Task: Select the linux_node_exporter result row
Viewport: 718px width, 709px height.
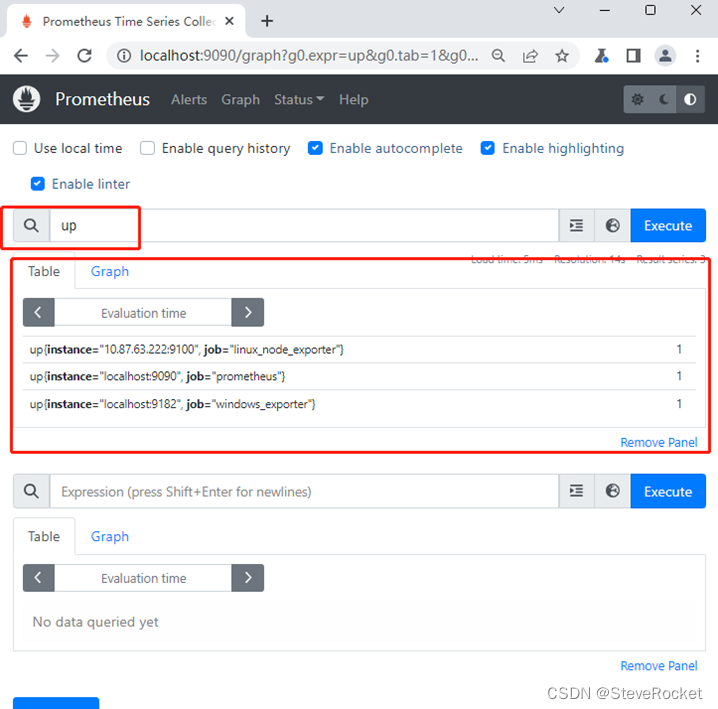Action: [x=359, y=349]
